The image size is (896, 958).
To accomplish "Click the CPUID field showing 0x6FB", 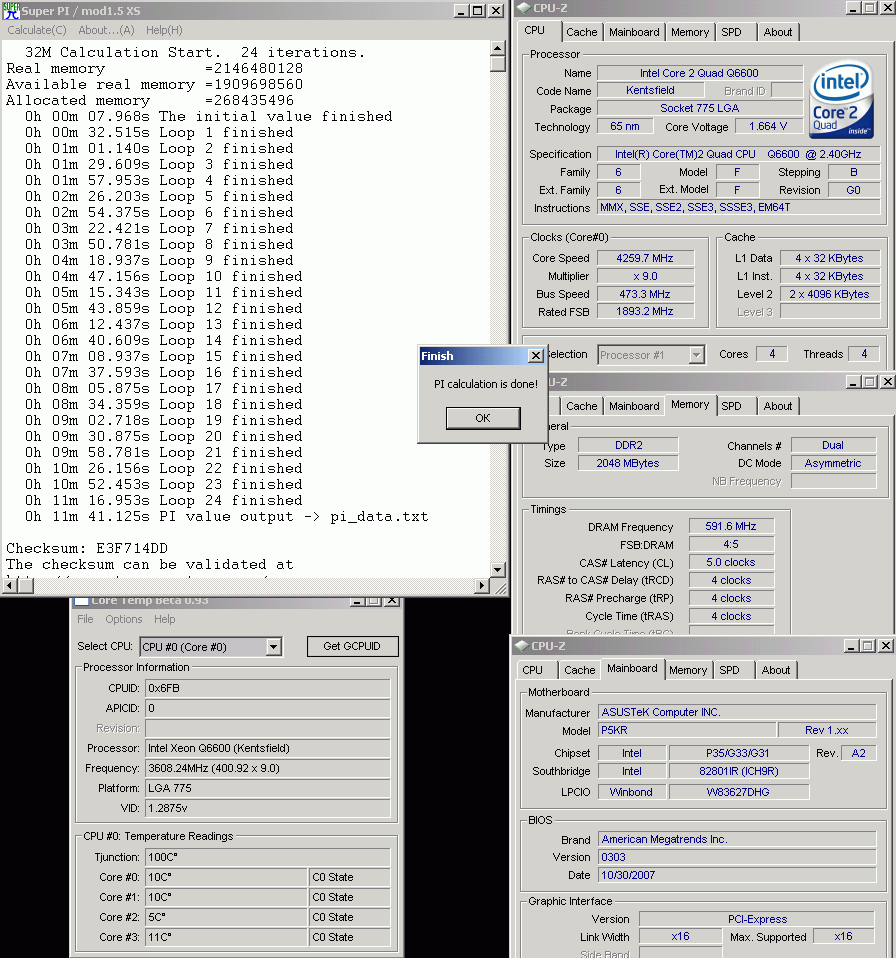I will (x=268, y=688).
